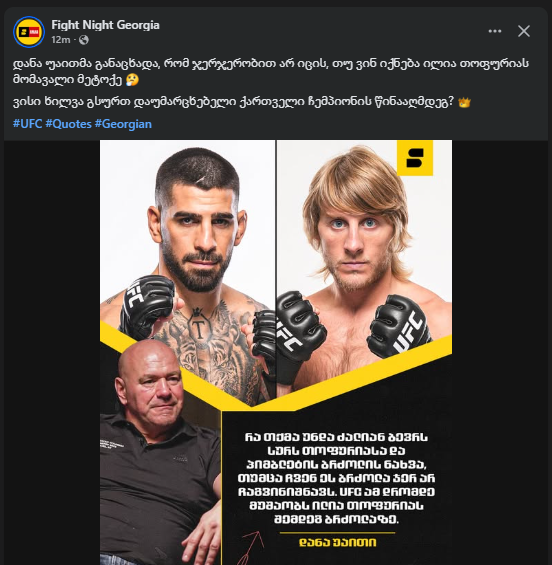
Task: Open the #Quotes hashtag
Action: click(68, 124)
